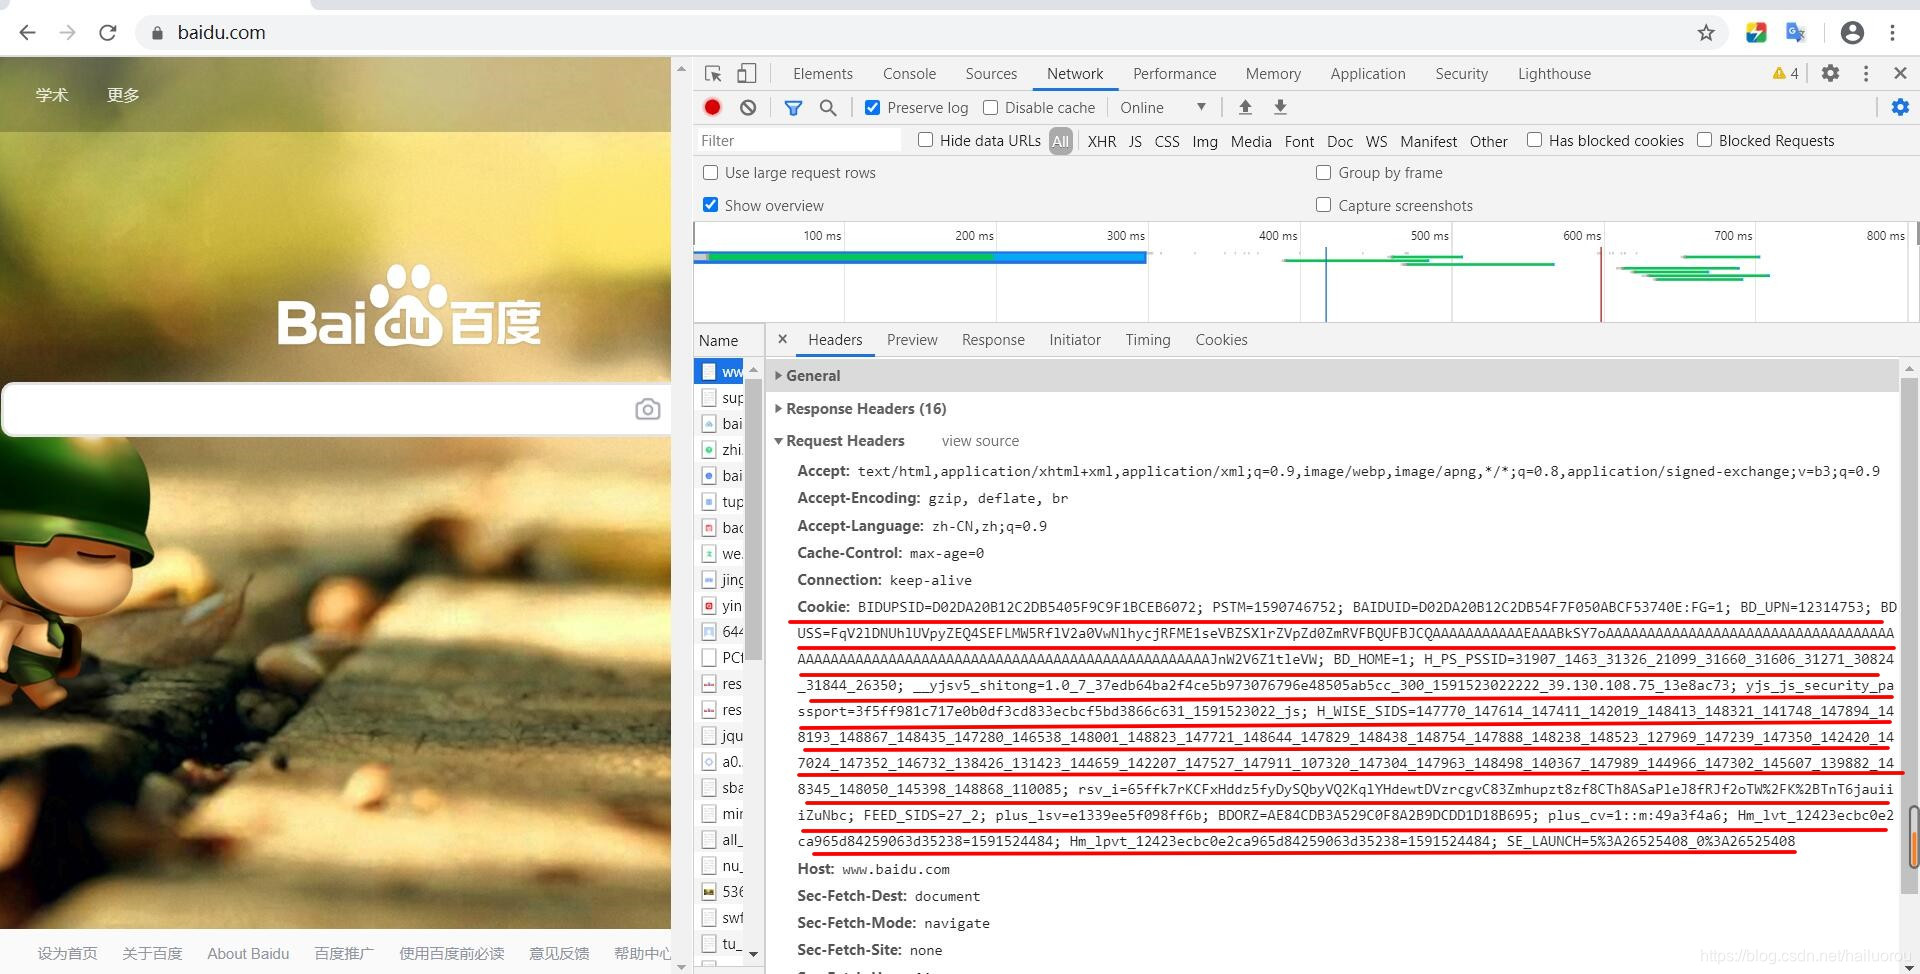The width and height of the screenshot is (1920, 974).
Task: Reload the baidu.com page
Action: (x=108, y=32)
